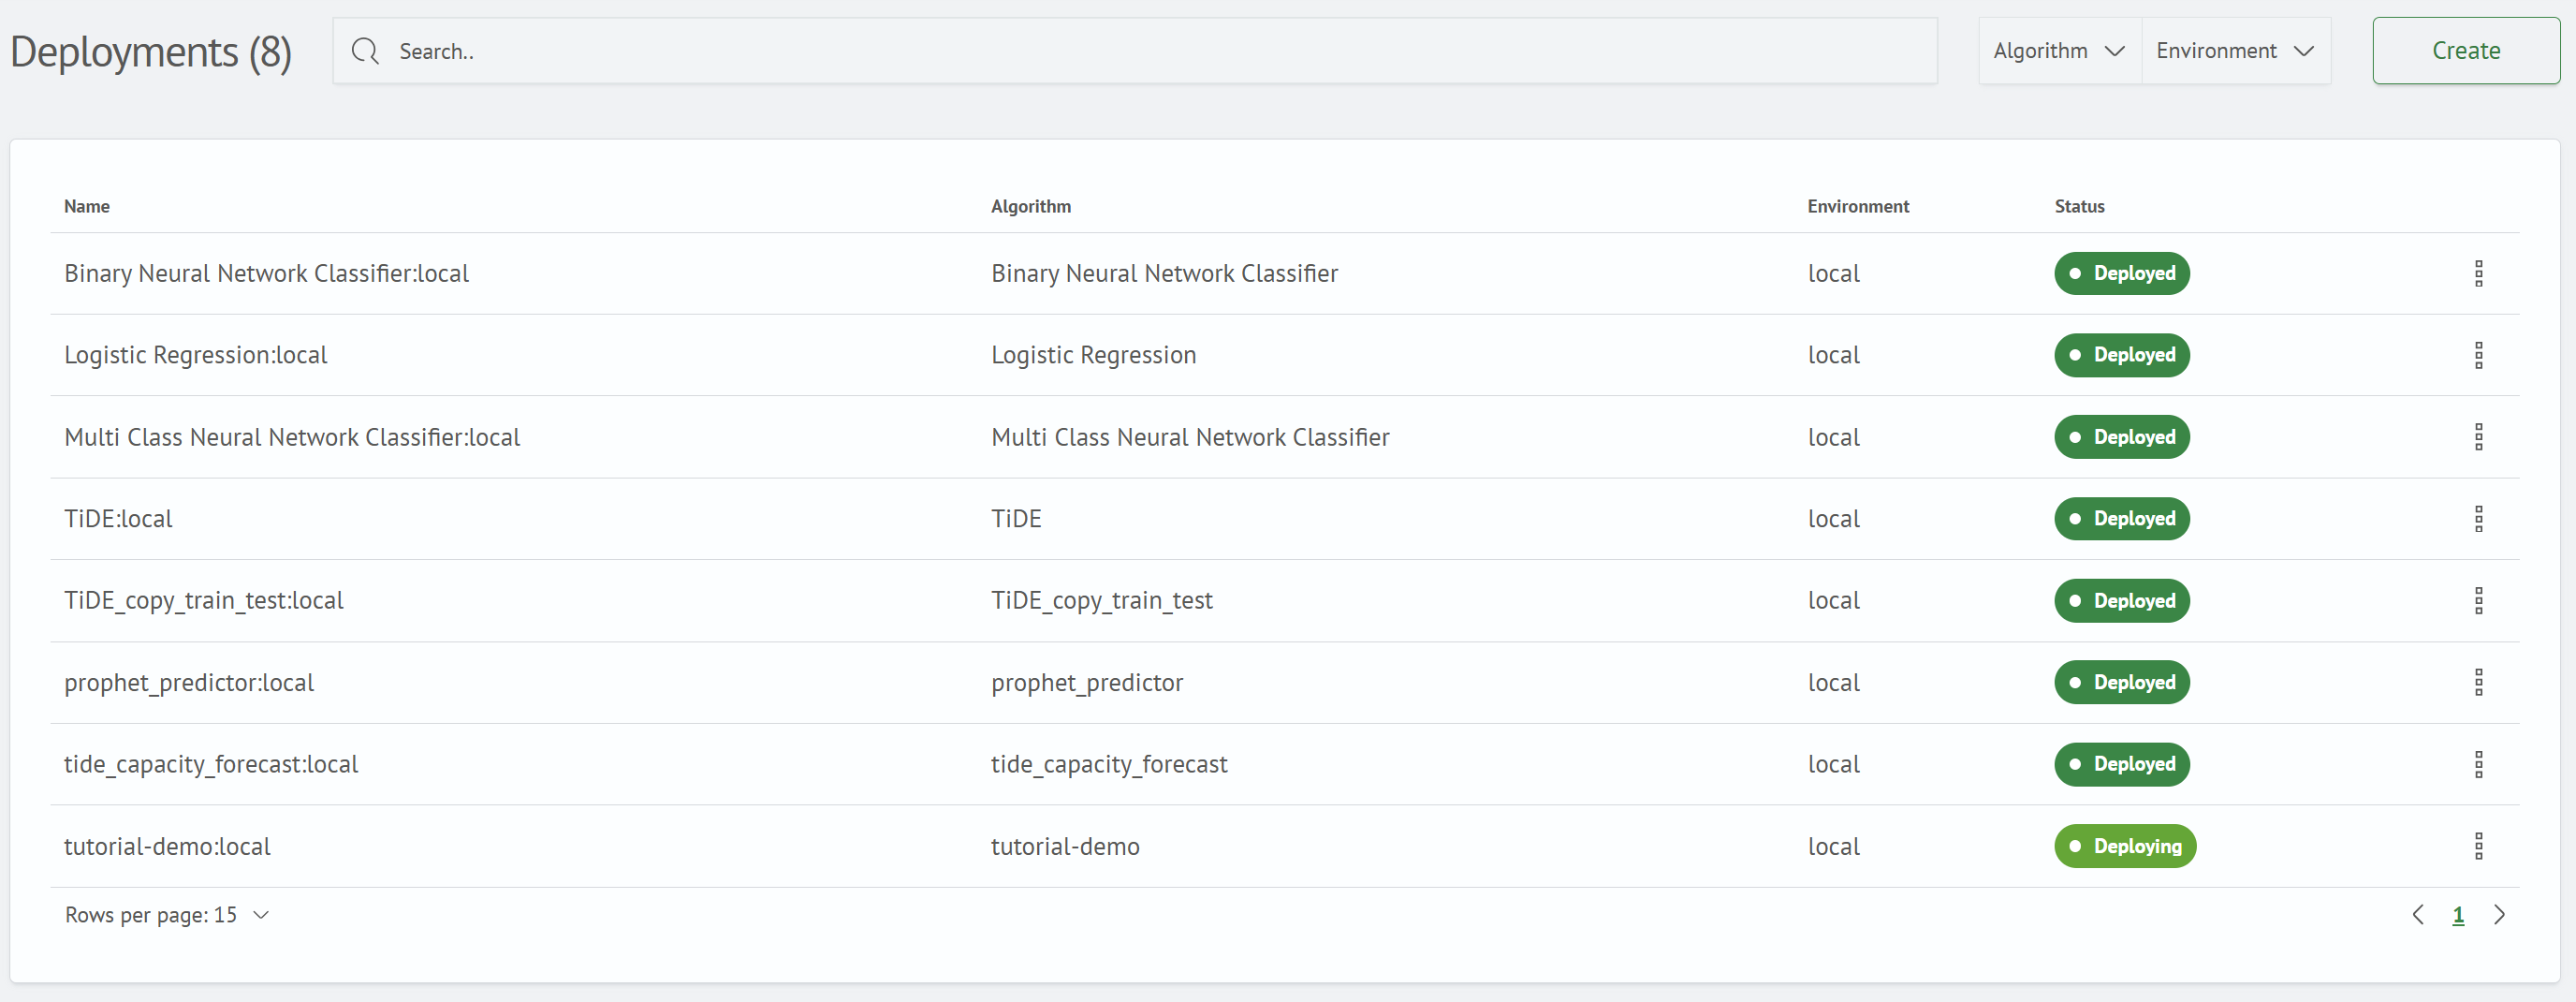This screenshot has height=1002, width=2576.
Task: Click prophet_predictor algorithm cell
Action: pos(1087,682)
